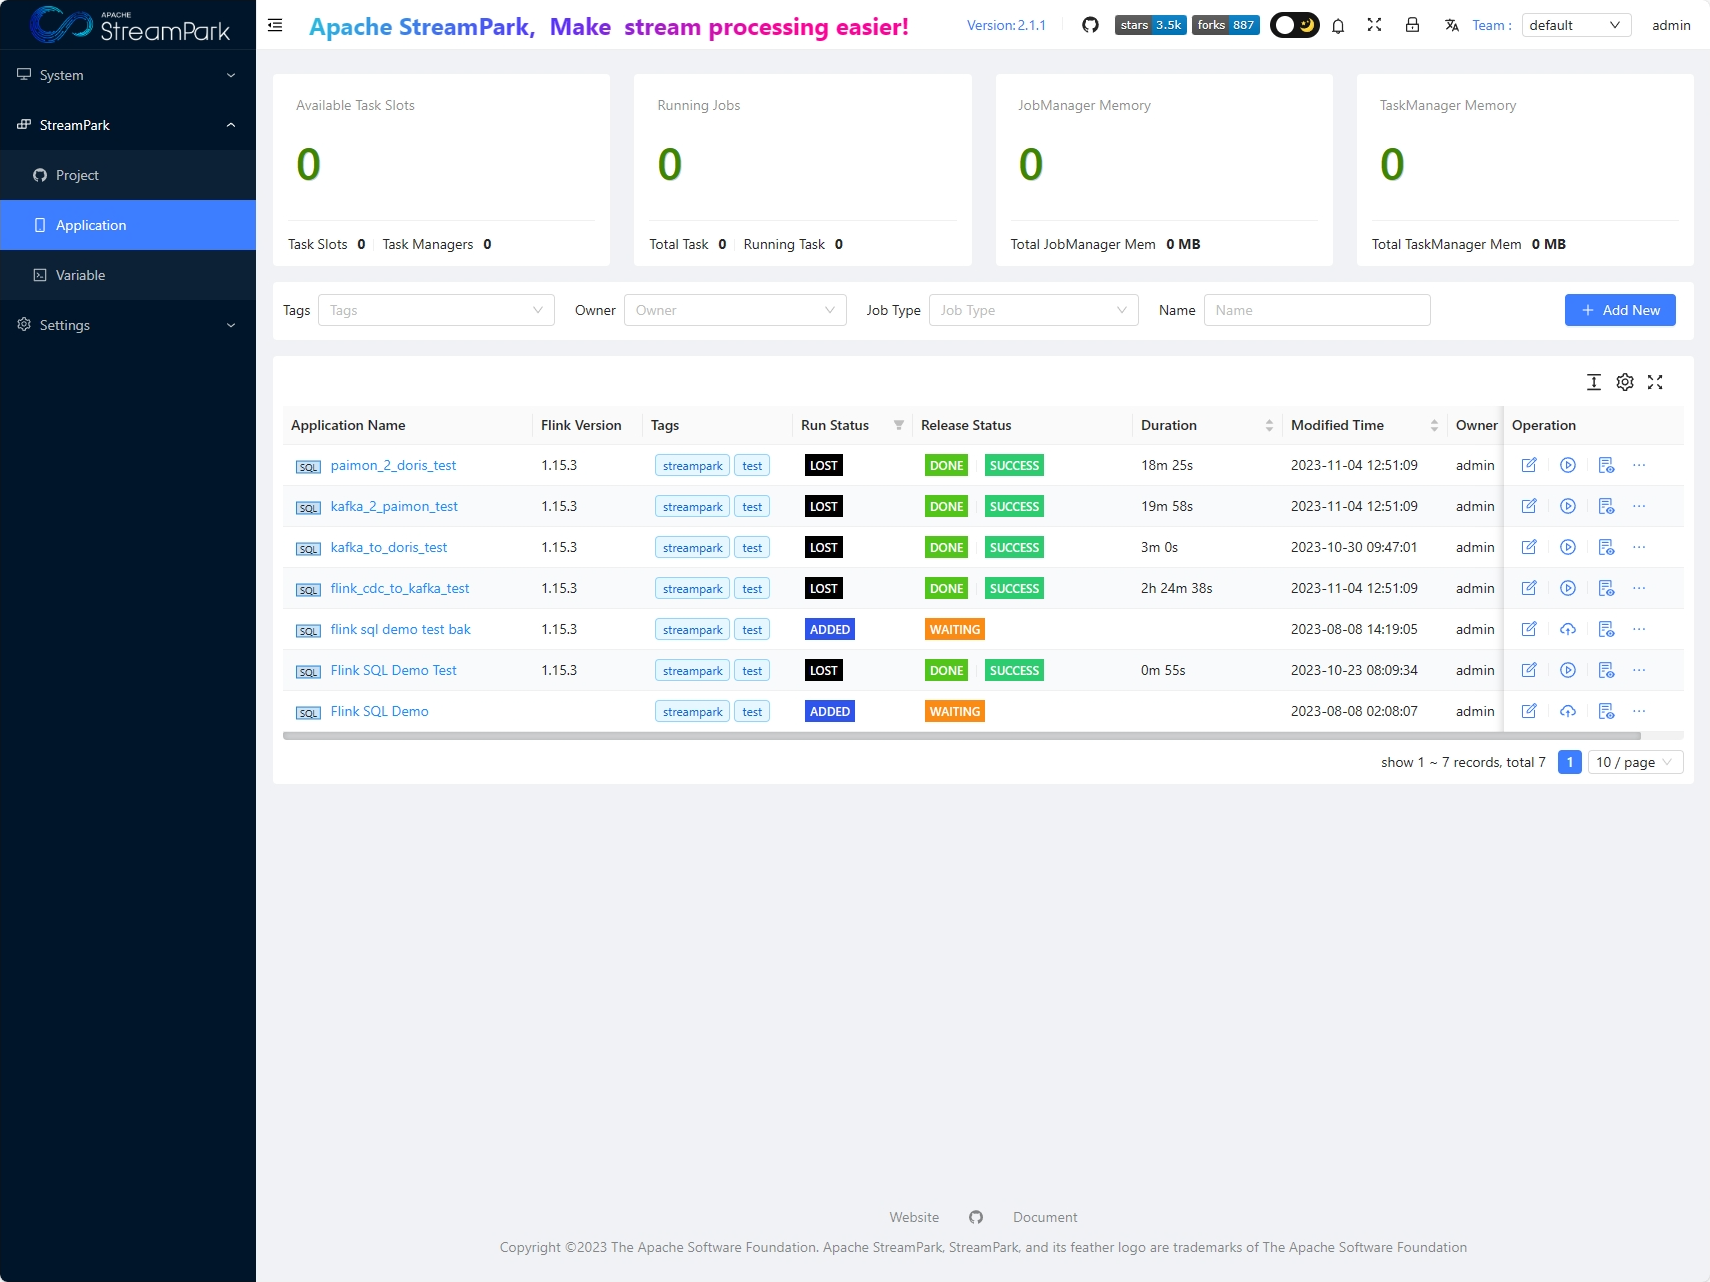Open more actions for Flink SQL Demo
The height and width of the screenshot is (1282, 1710).
click(1639, 711)
